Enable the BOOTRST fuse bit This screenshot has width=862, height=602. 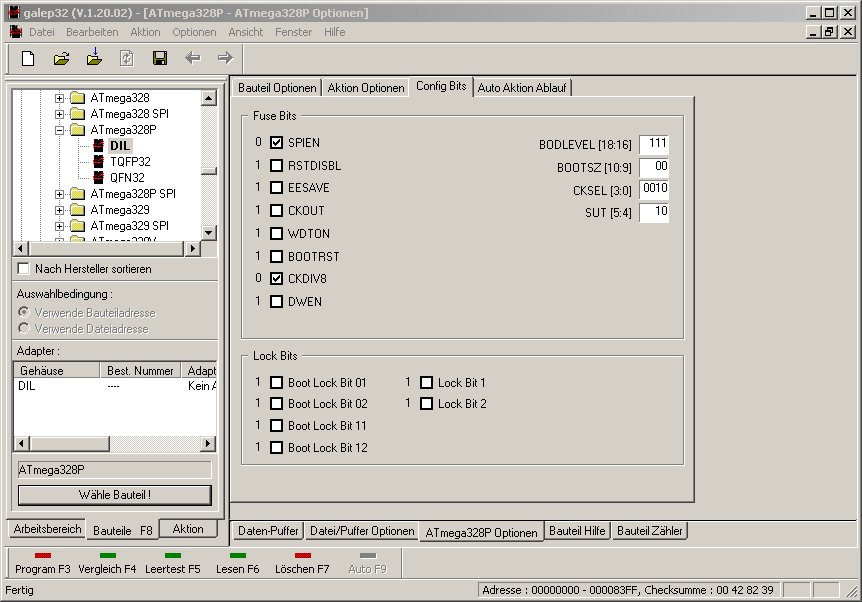(277, 257)
